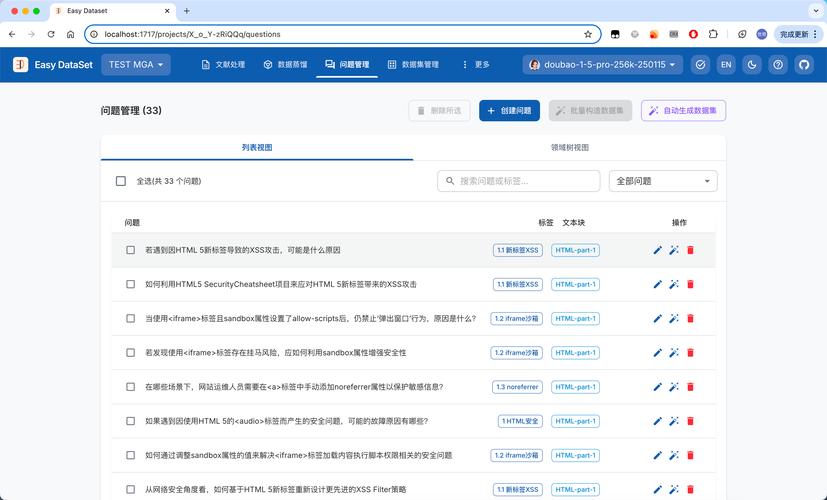Generate dataset for HTML5 SecurityCheatsheet question
This screenshot has height=500, width=827.
(674, 284)
